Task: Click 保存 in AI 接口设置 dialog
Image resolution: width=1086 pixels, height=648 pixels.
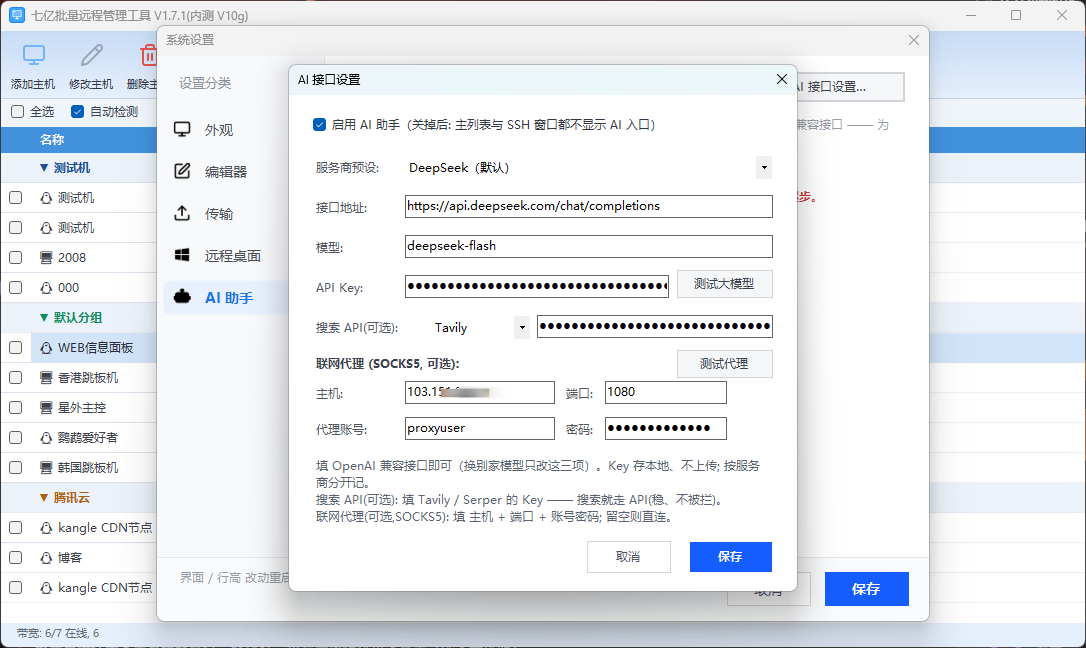Action: tap(731, 557)
